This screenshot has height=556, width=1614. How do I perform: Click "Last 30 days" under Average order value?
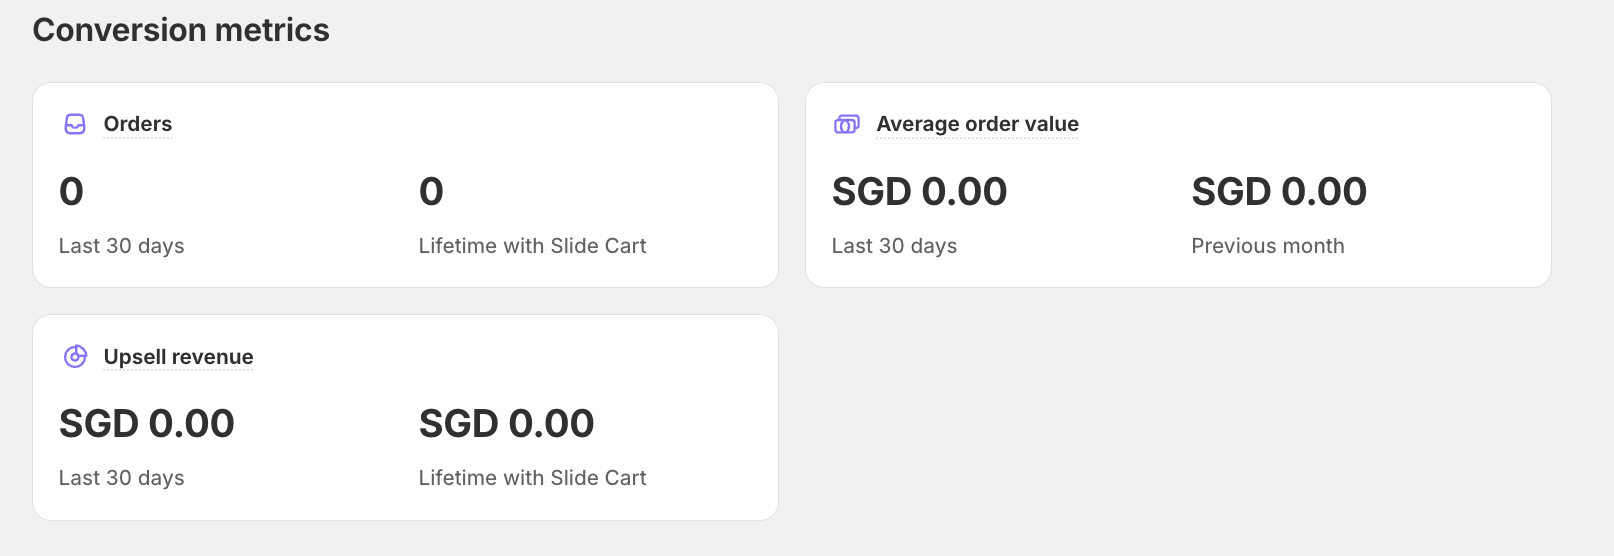point(894,246)
